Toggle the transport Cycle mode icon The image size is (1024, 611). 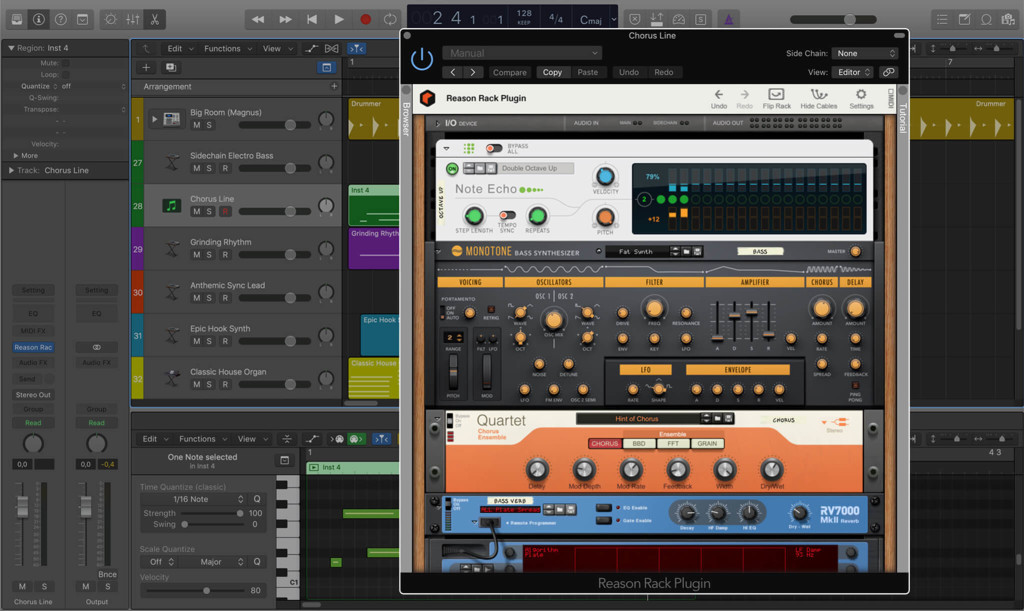click(389, 19)
